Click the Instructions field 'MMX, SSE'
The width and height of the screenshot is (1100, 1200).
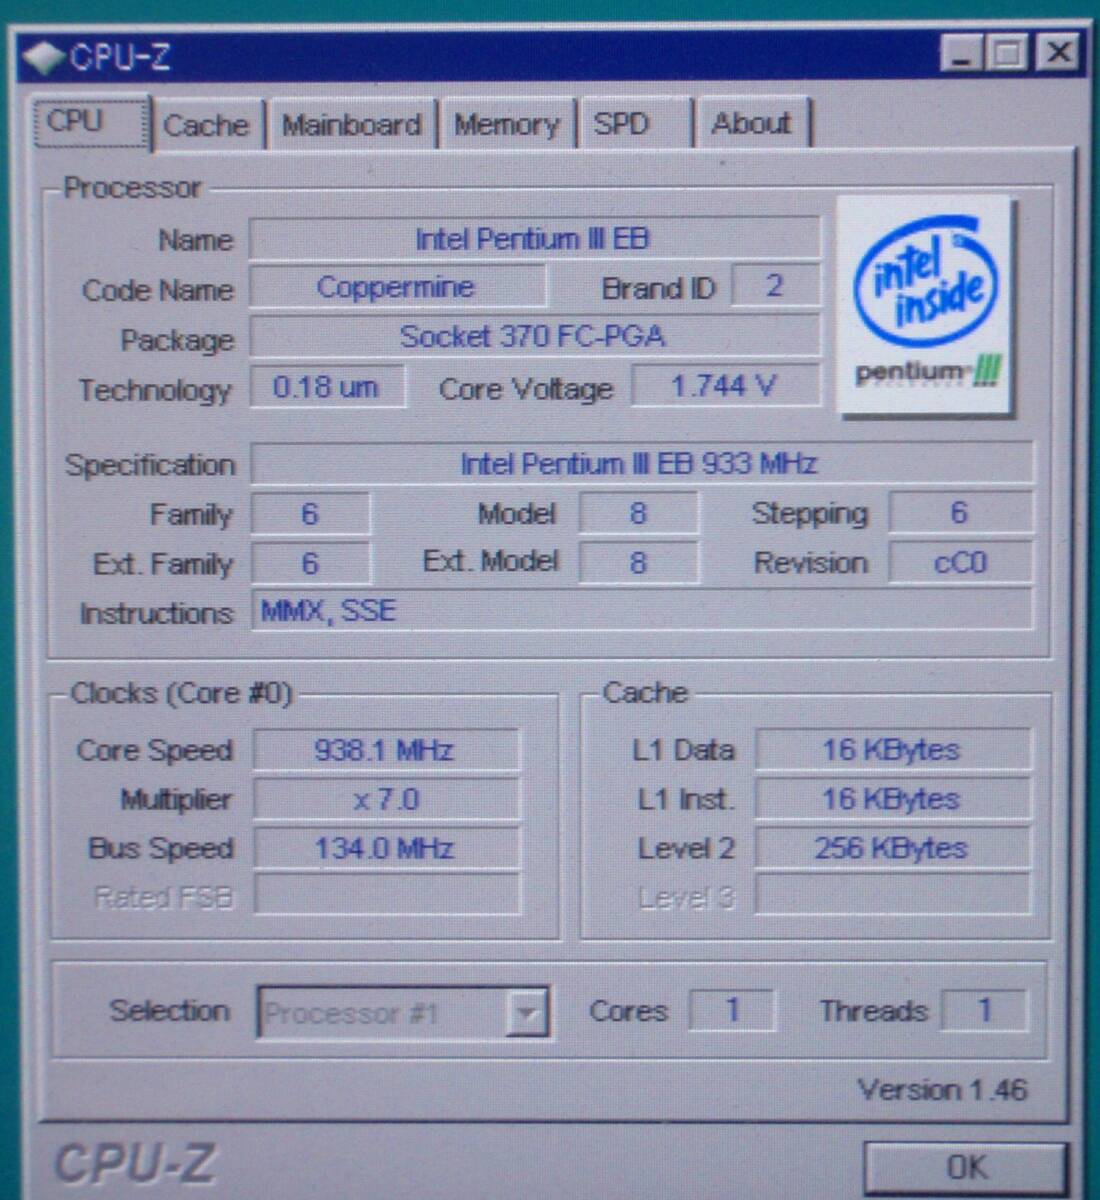click(x=641, y=610)
